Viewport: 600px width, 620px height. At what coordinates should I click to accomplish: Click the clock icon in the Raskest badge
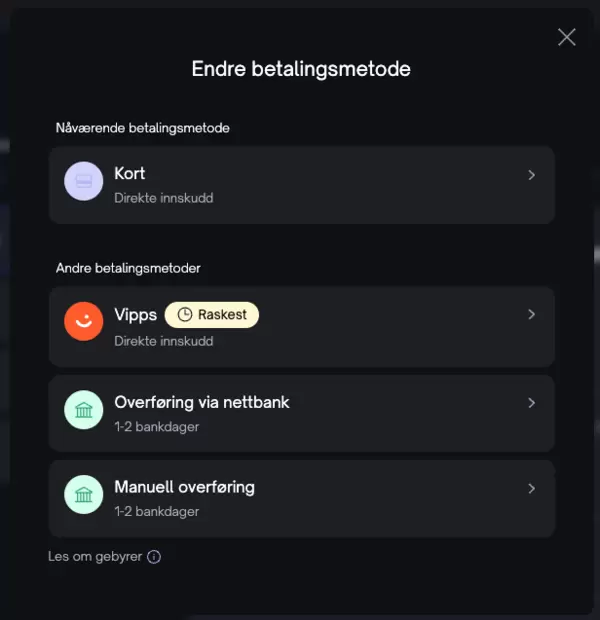184,315
